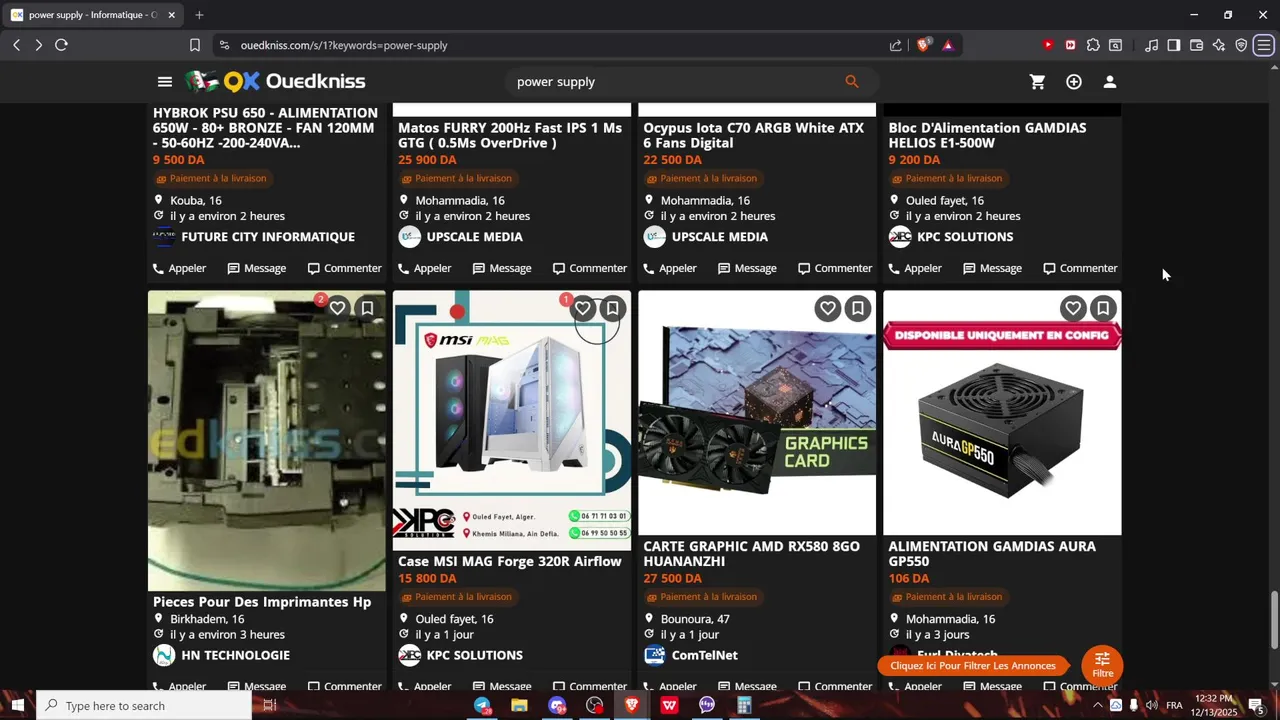Bookmark the GAMDIAS AURA GP550 listing
The image size is (1280, 720).
tap(1102, 308)
